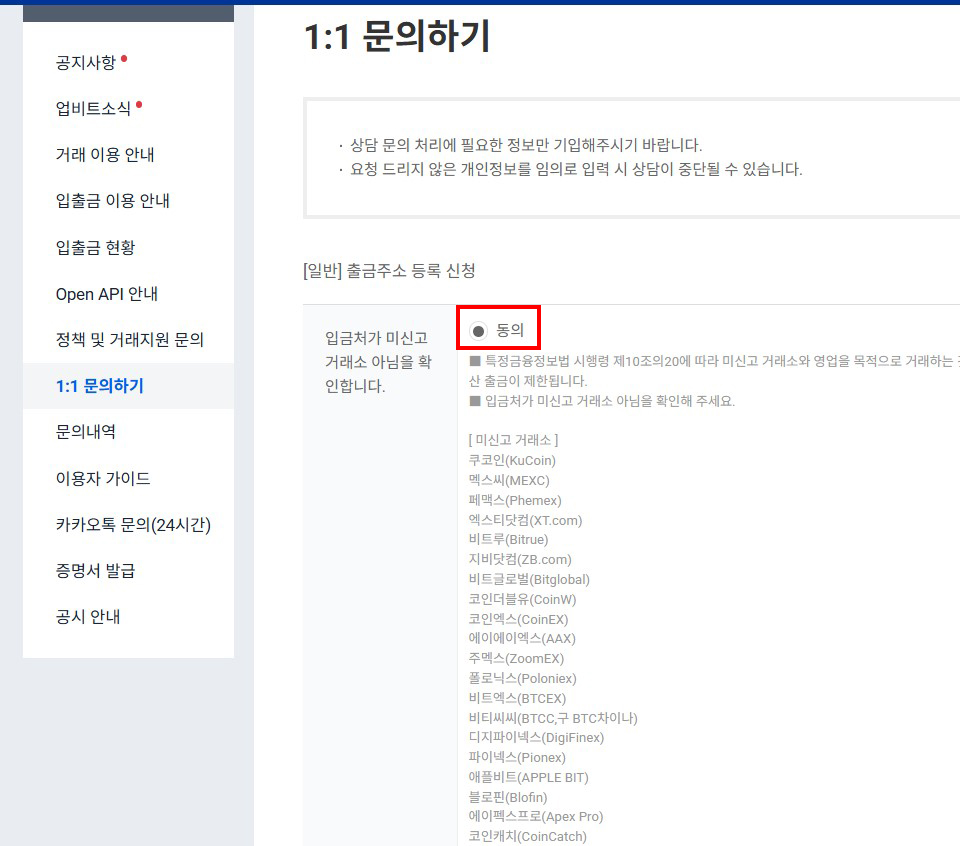Click the 주멕스(ZoomEX) entry
960x846 pixels.
click(516, 659)
